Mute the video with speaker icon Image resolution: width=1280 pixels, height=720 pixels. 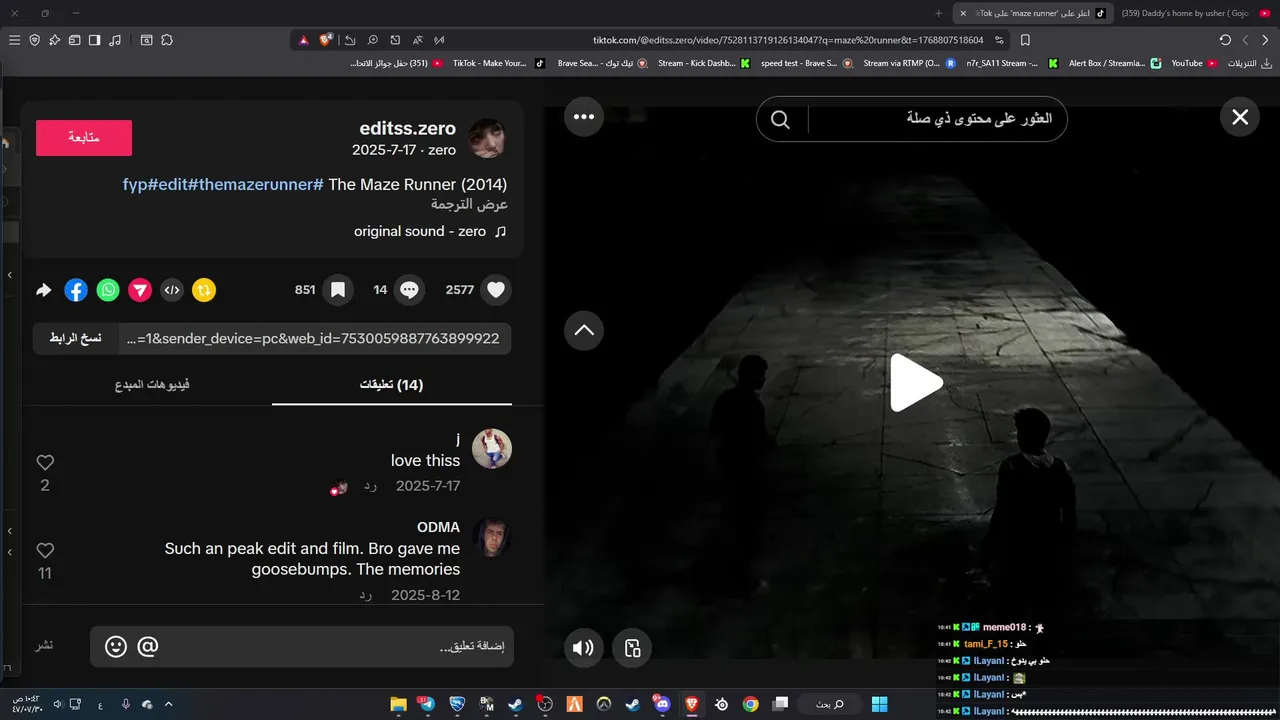click(x=584, y=648)
